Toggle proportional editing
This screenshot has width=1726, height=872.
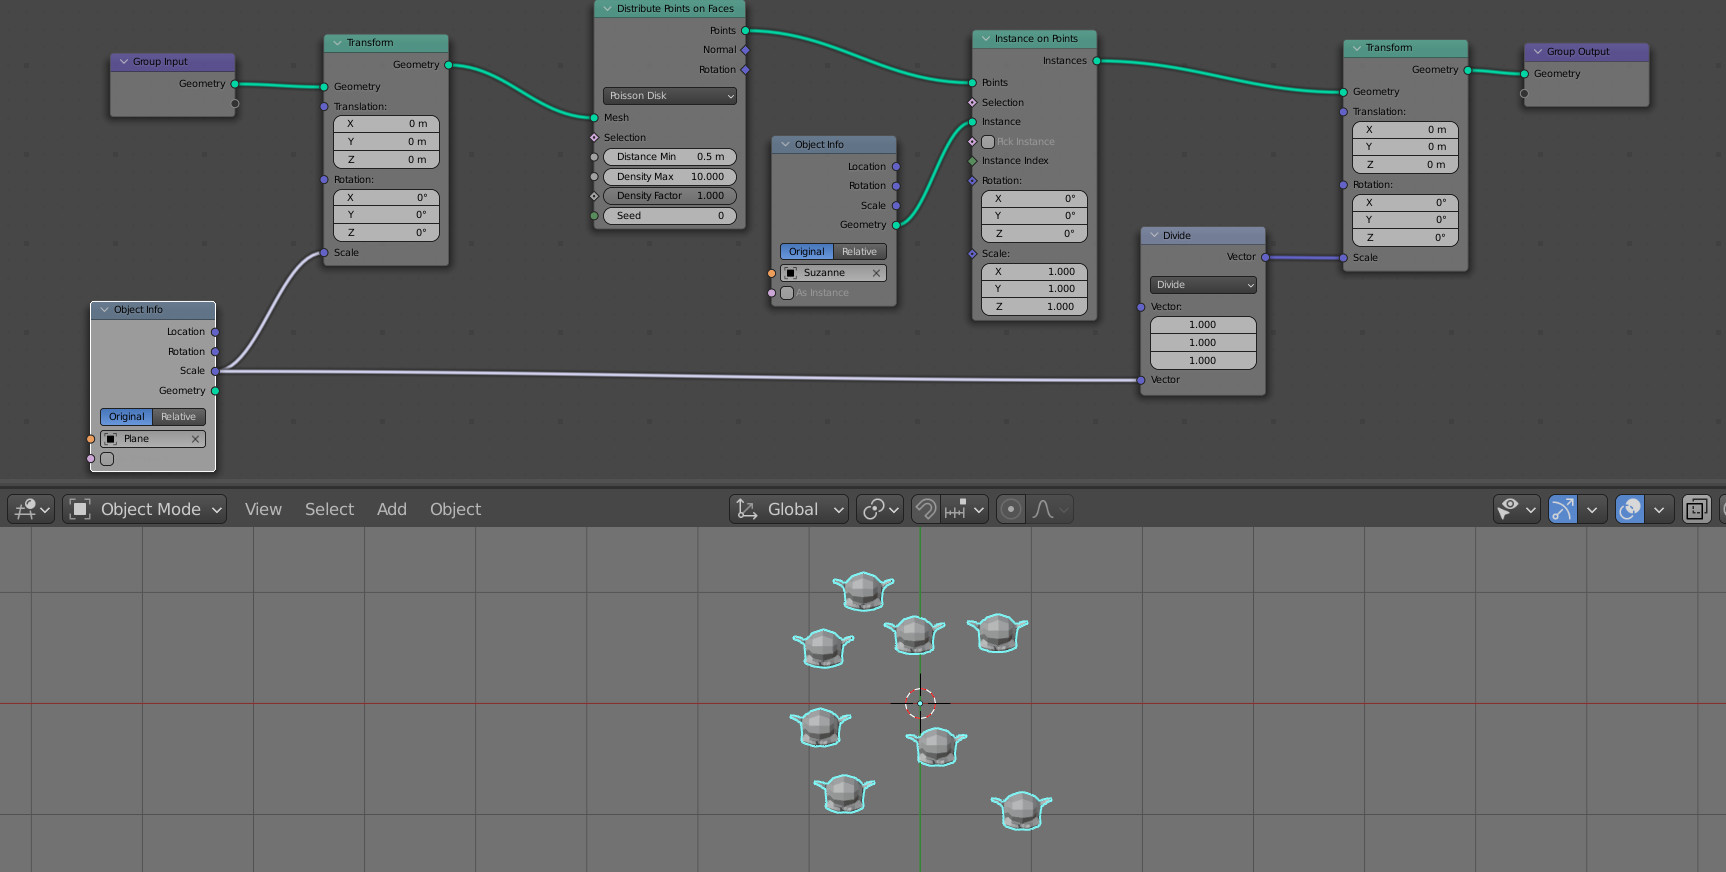[1011, 509]
